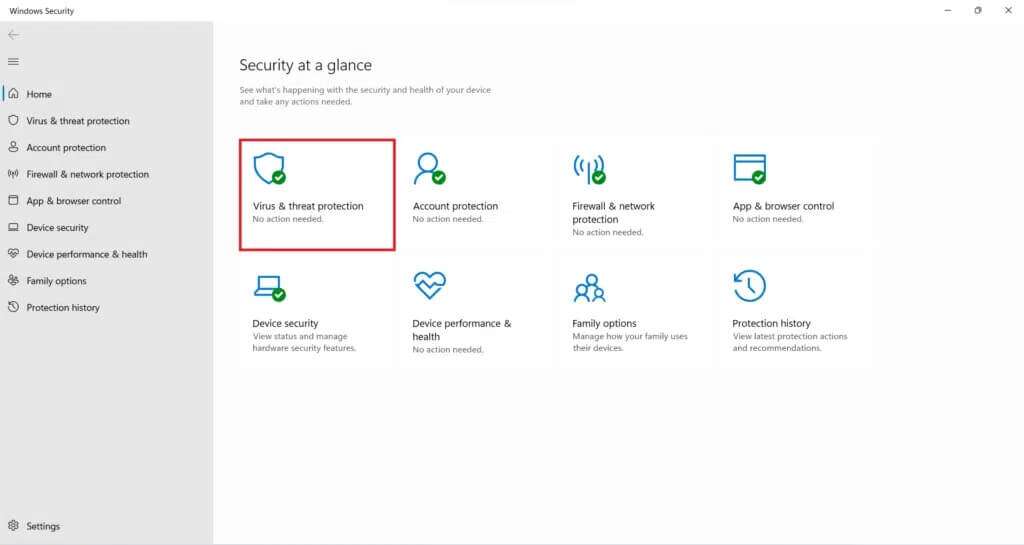Click the Account protection person icon in sidebar
Screen dimensions: 1024x545
(13, 147)
